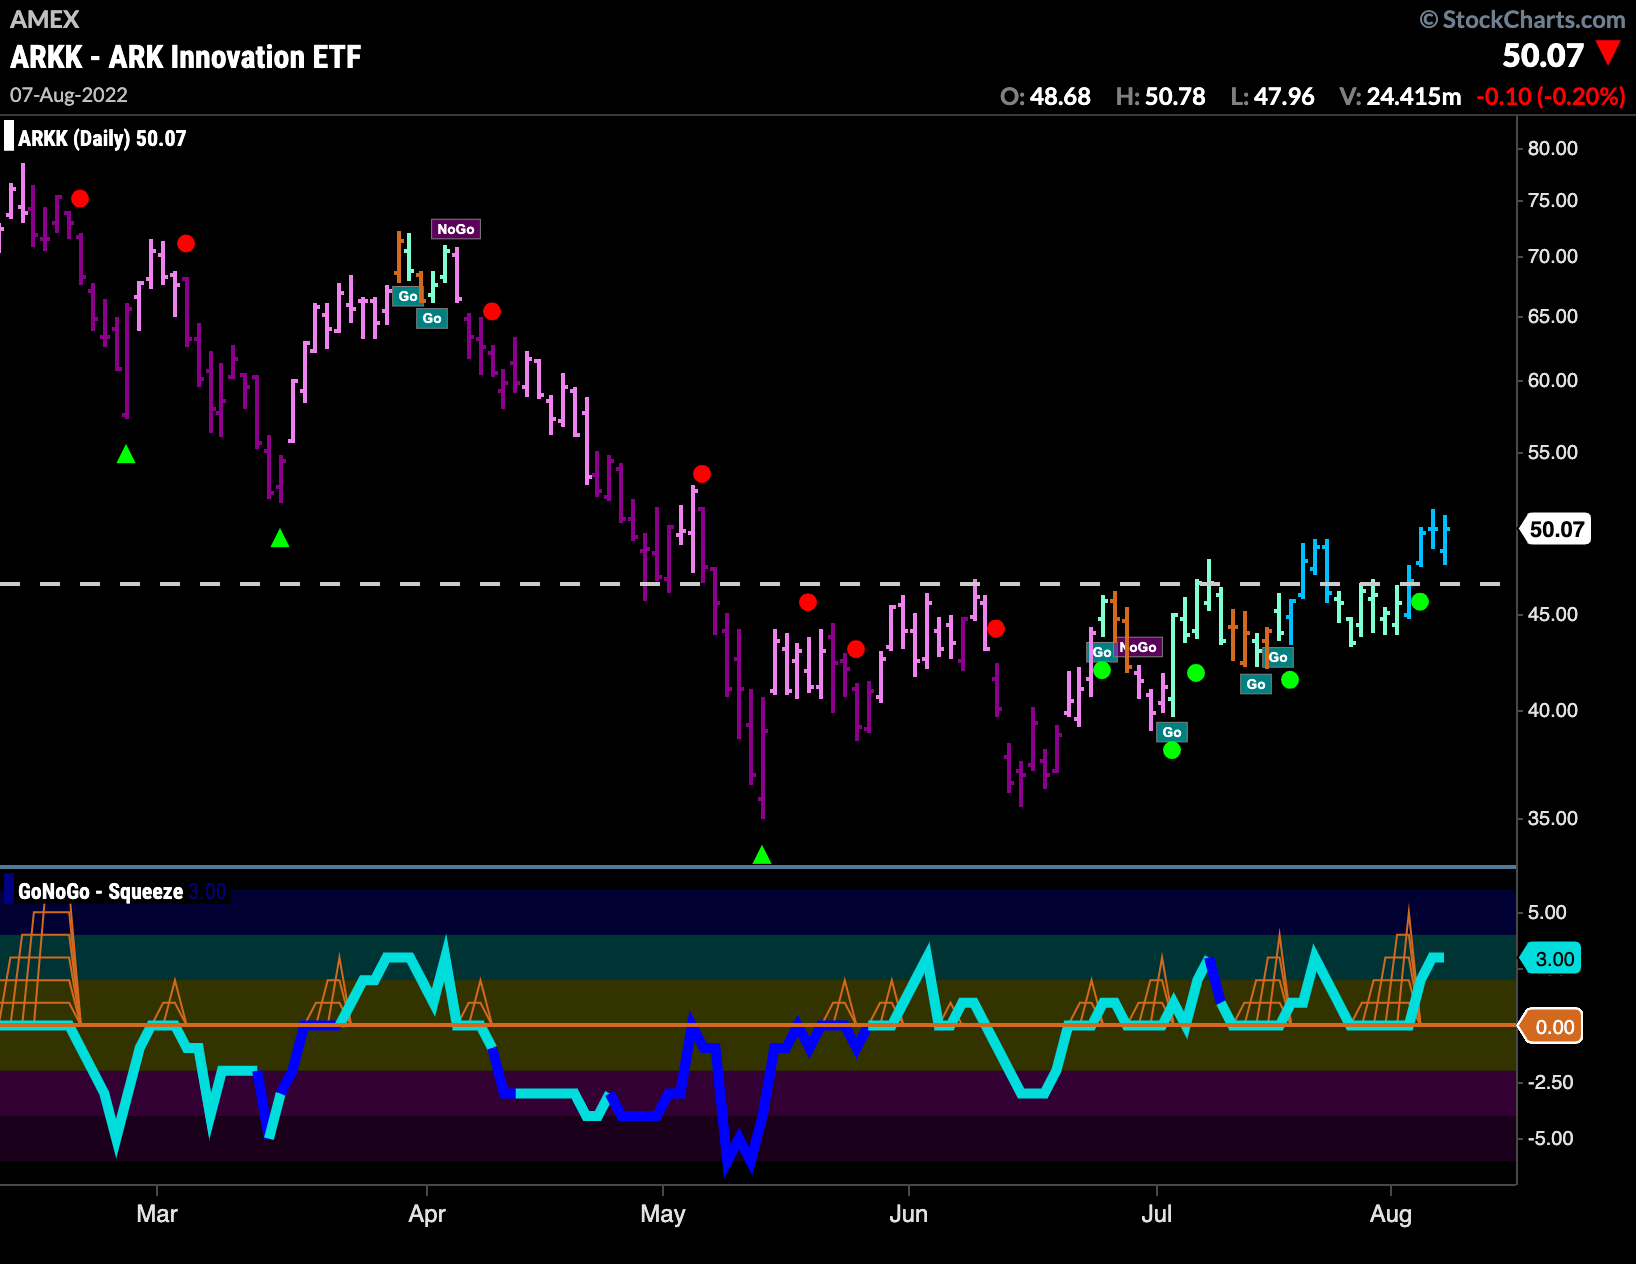
Task: Click the Go label at the July low
Action: [1172, 732]
